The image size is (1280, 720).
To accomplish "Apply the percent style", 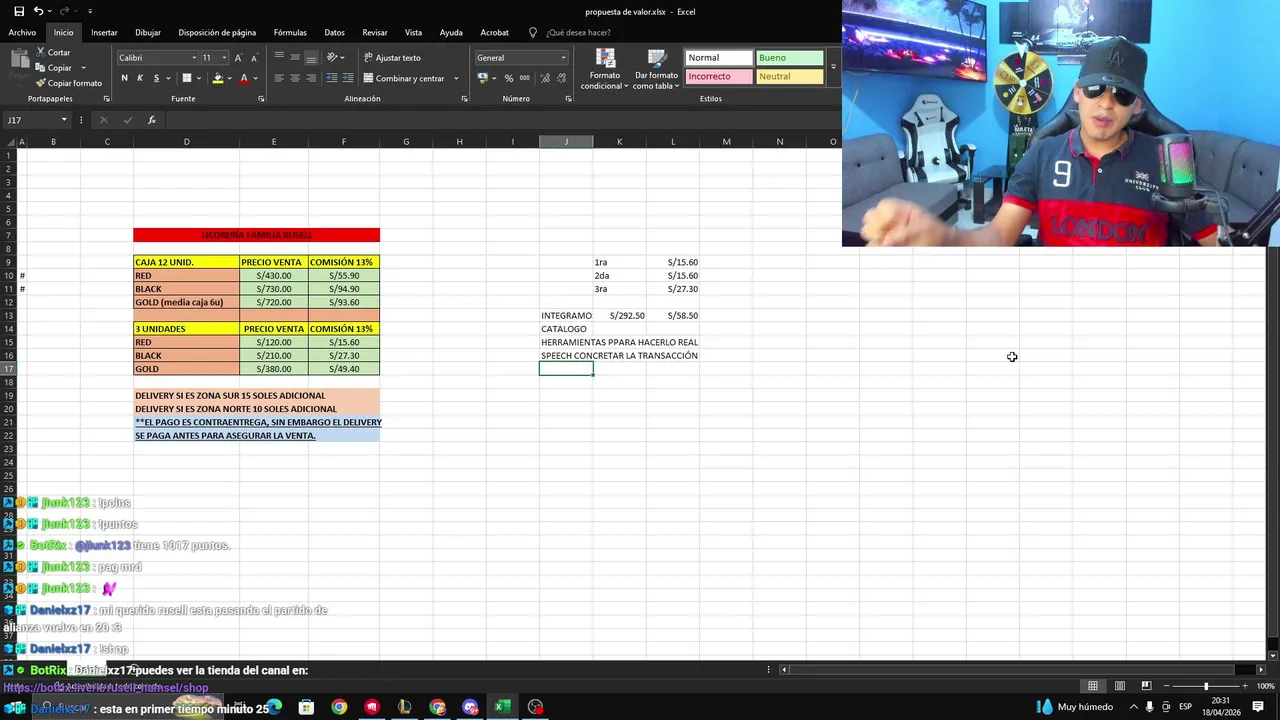I will 509,78.
